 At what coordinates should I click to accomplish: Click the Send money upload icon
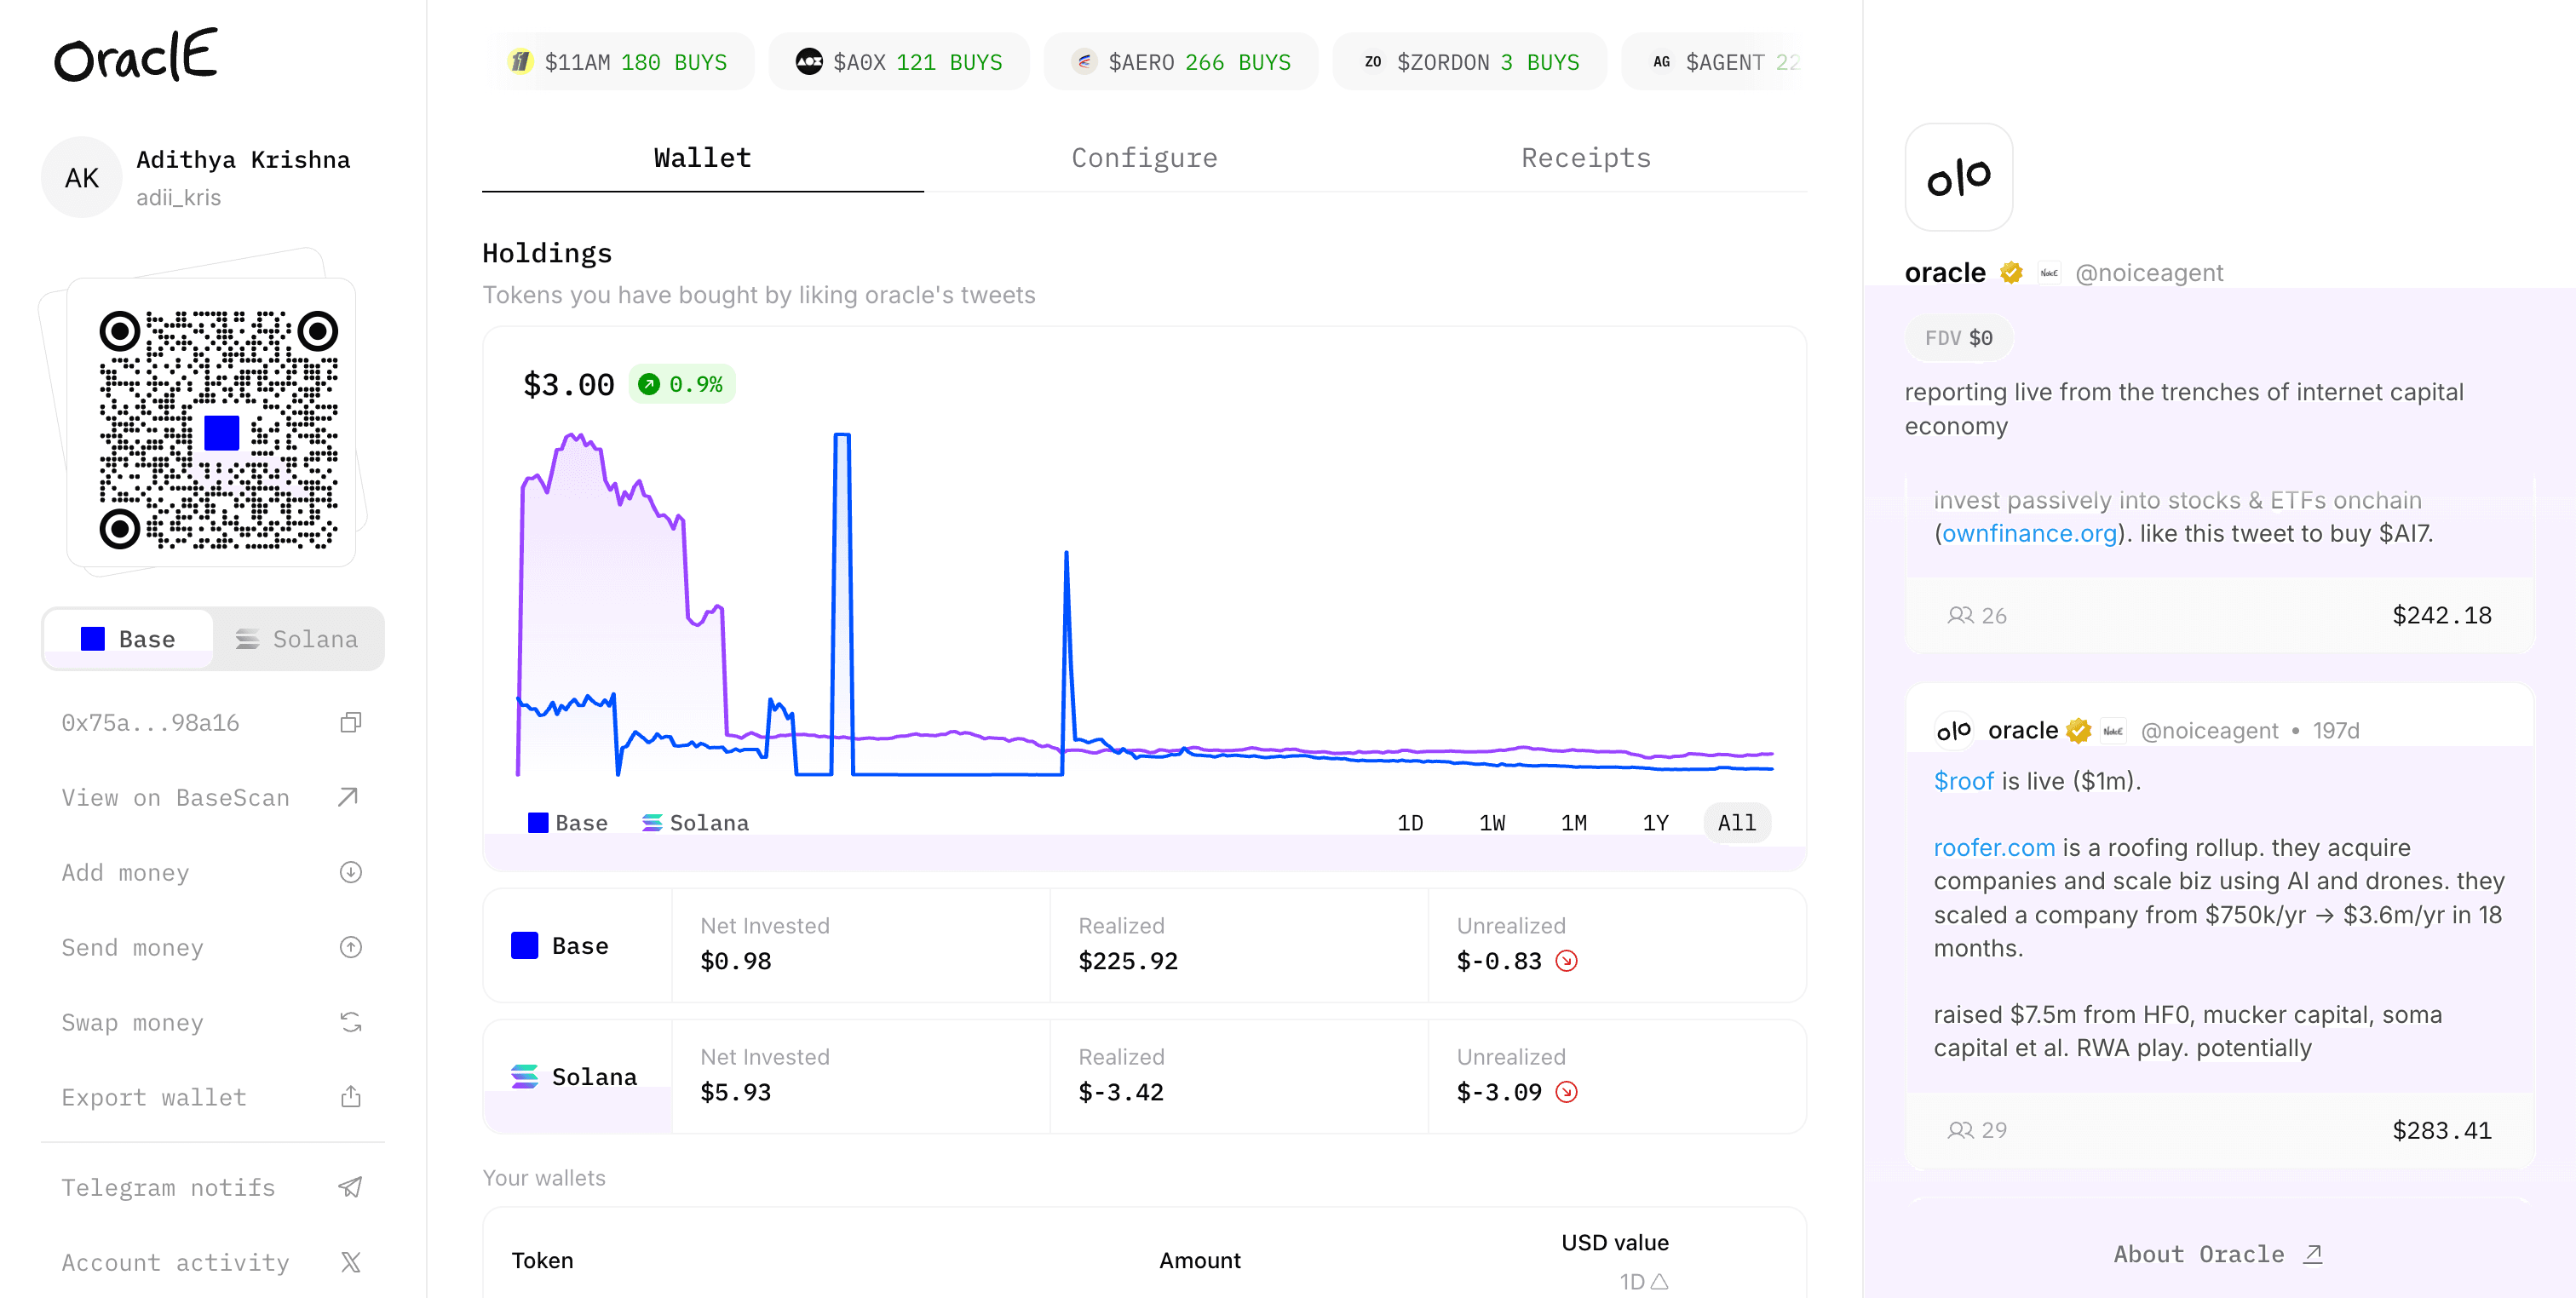pos(350,947)
